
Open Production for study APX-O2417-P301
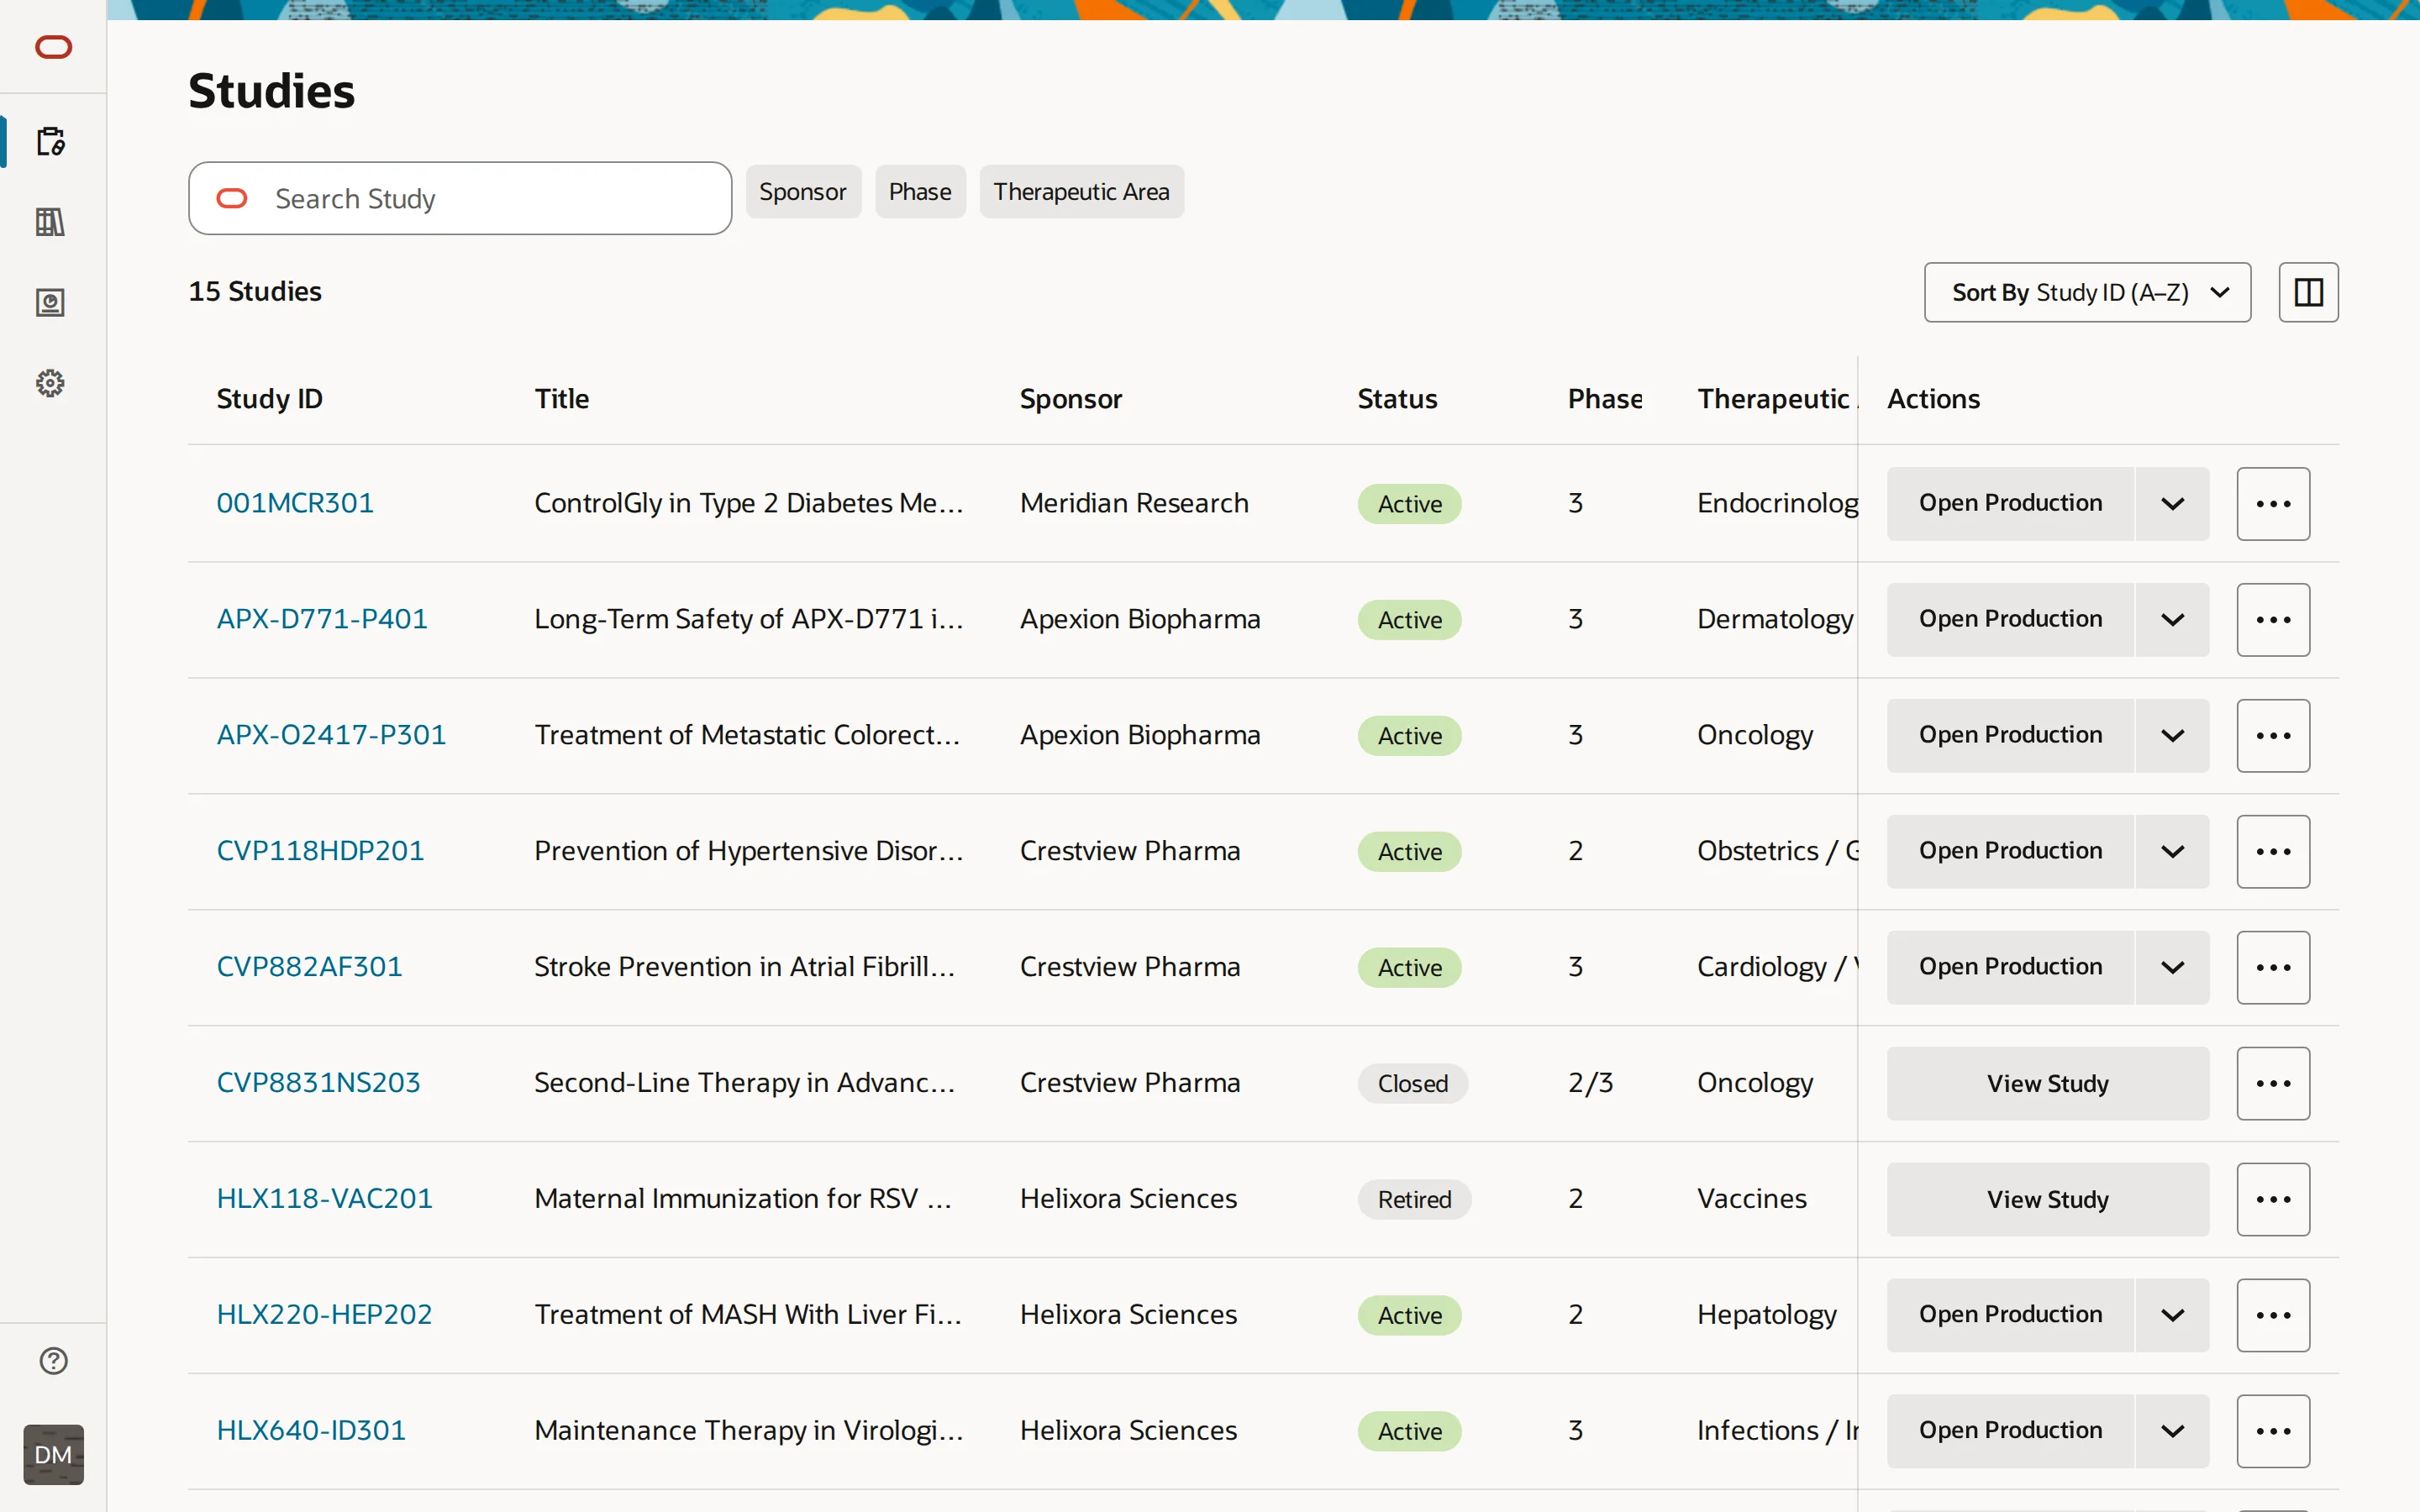click(2010, 736)
